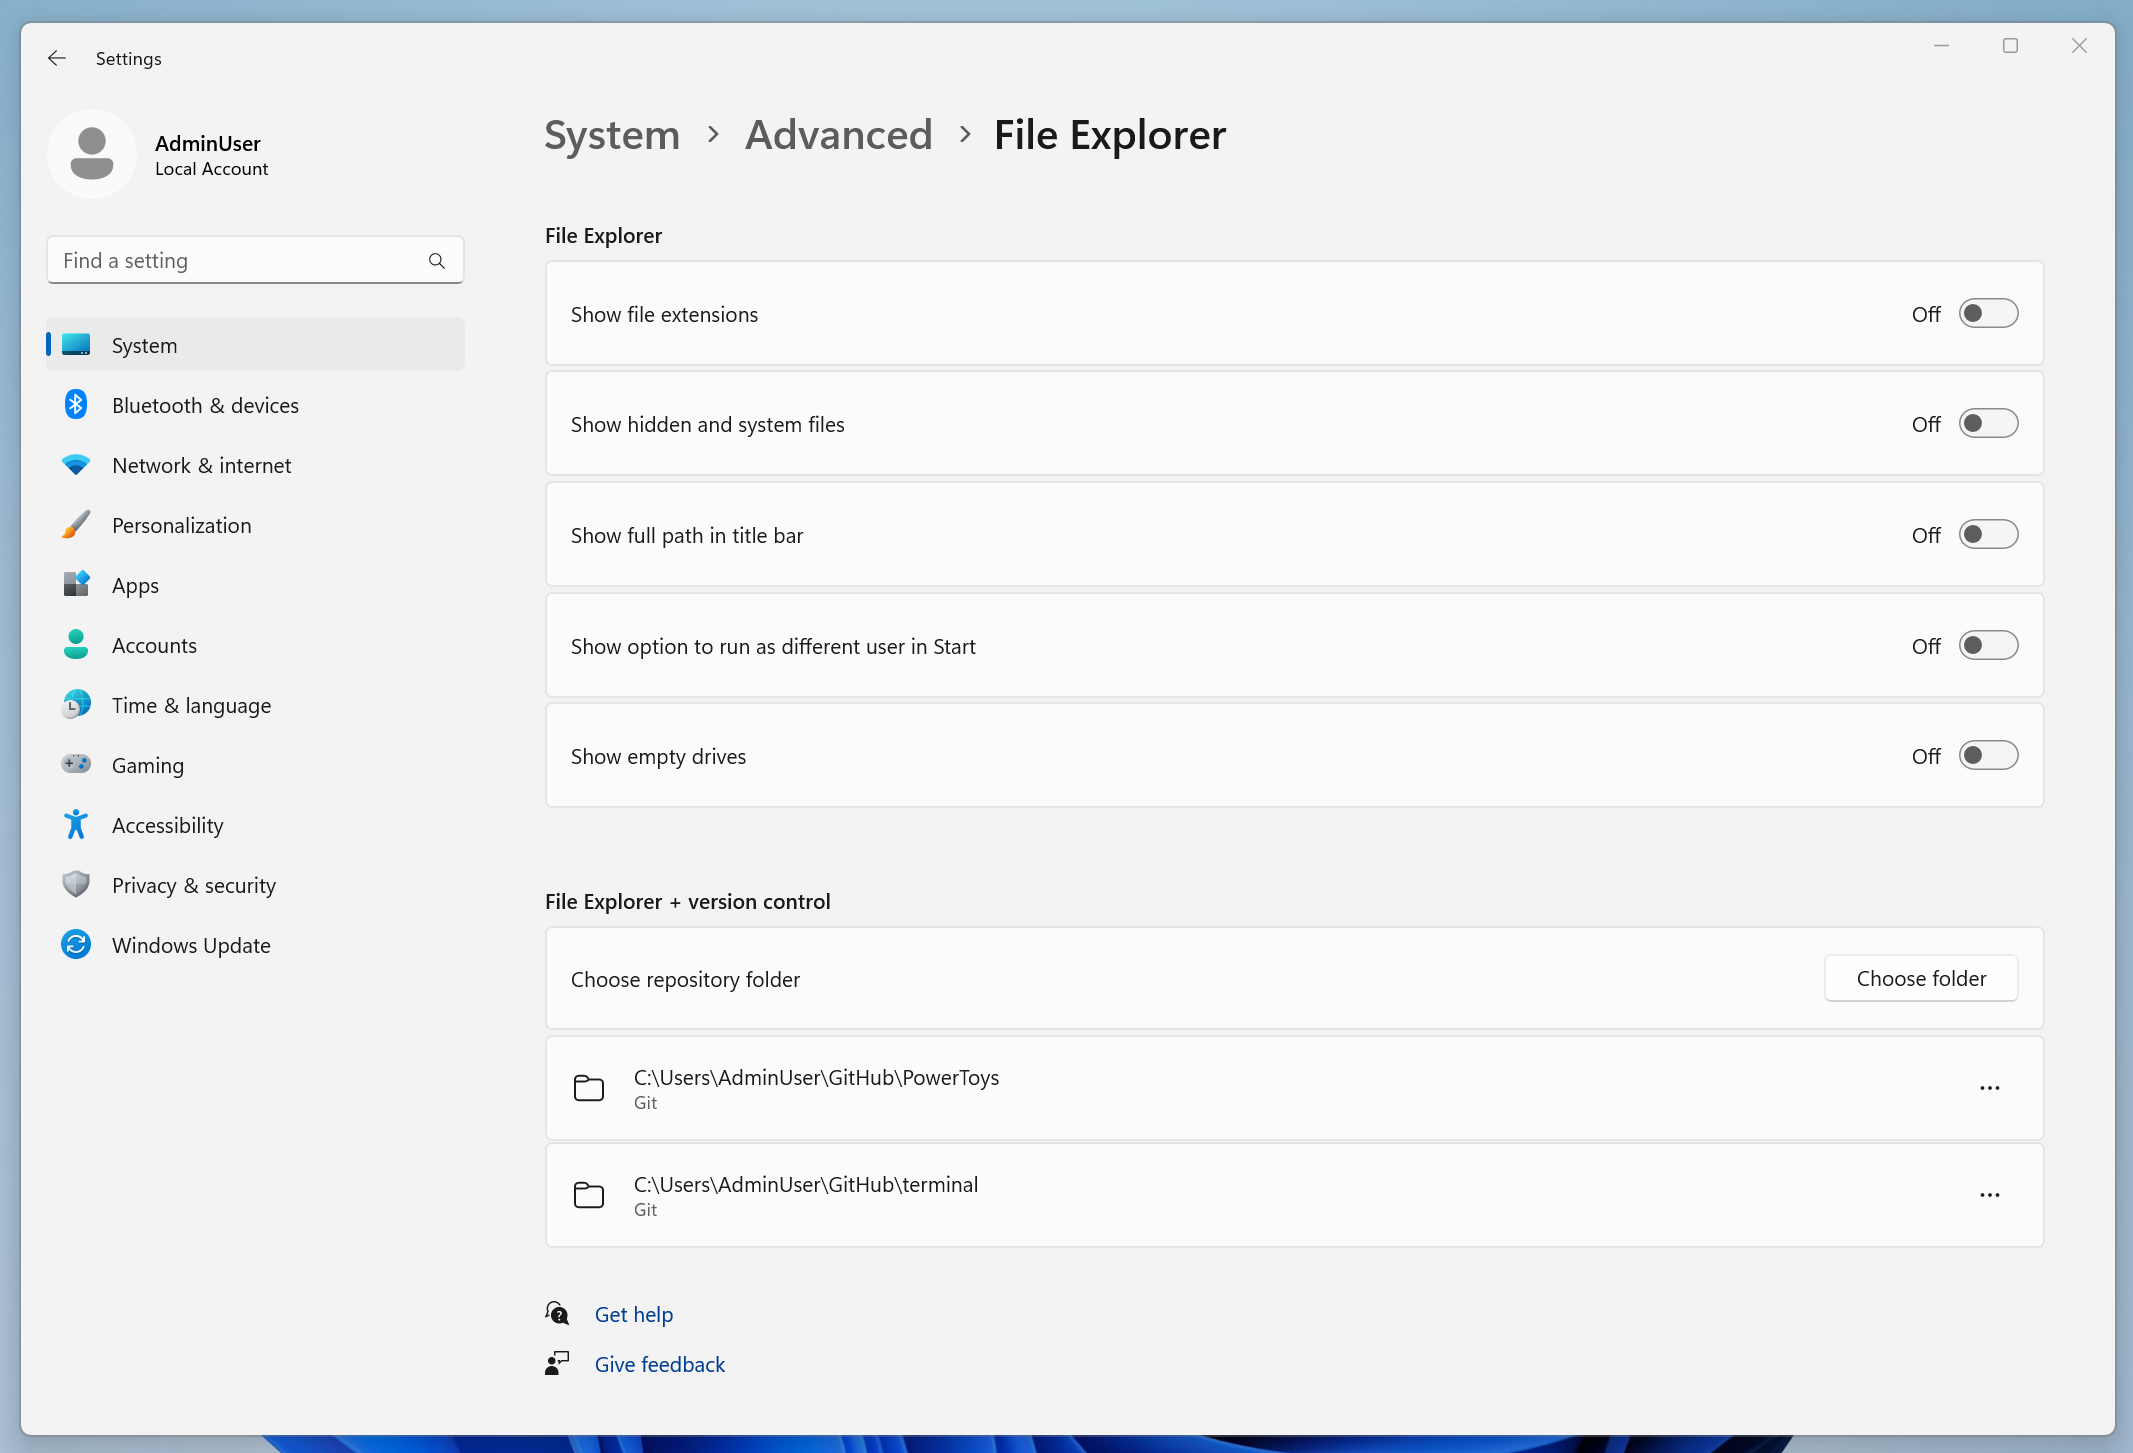Toggle Show empty drives on
This screenshot has height=1453, width=2133.
click(x=1988, y=756)
